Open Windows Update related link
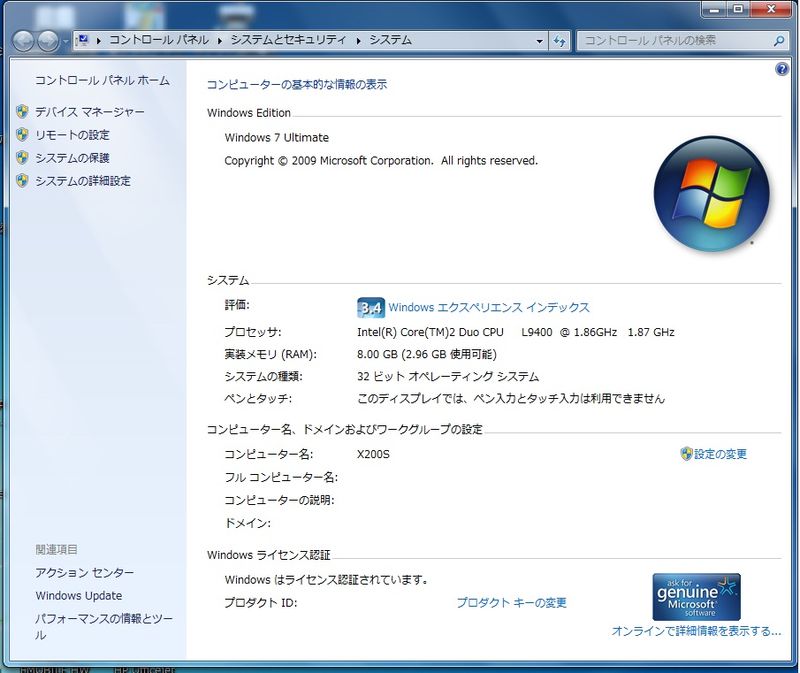Image resolution: width=800 pixels, height=673 pixels. pos(79,595)
